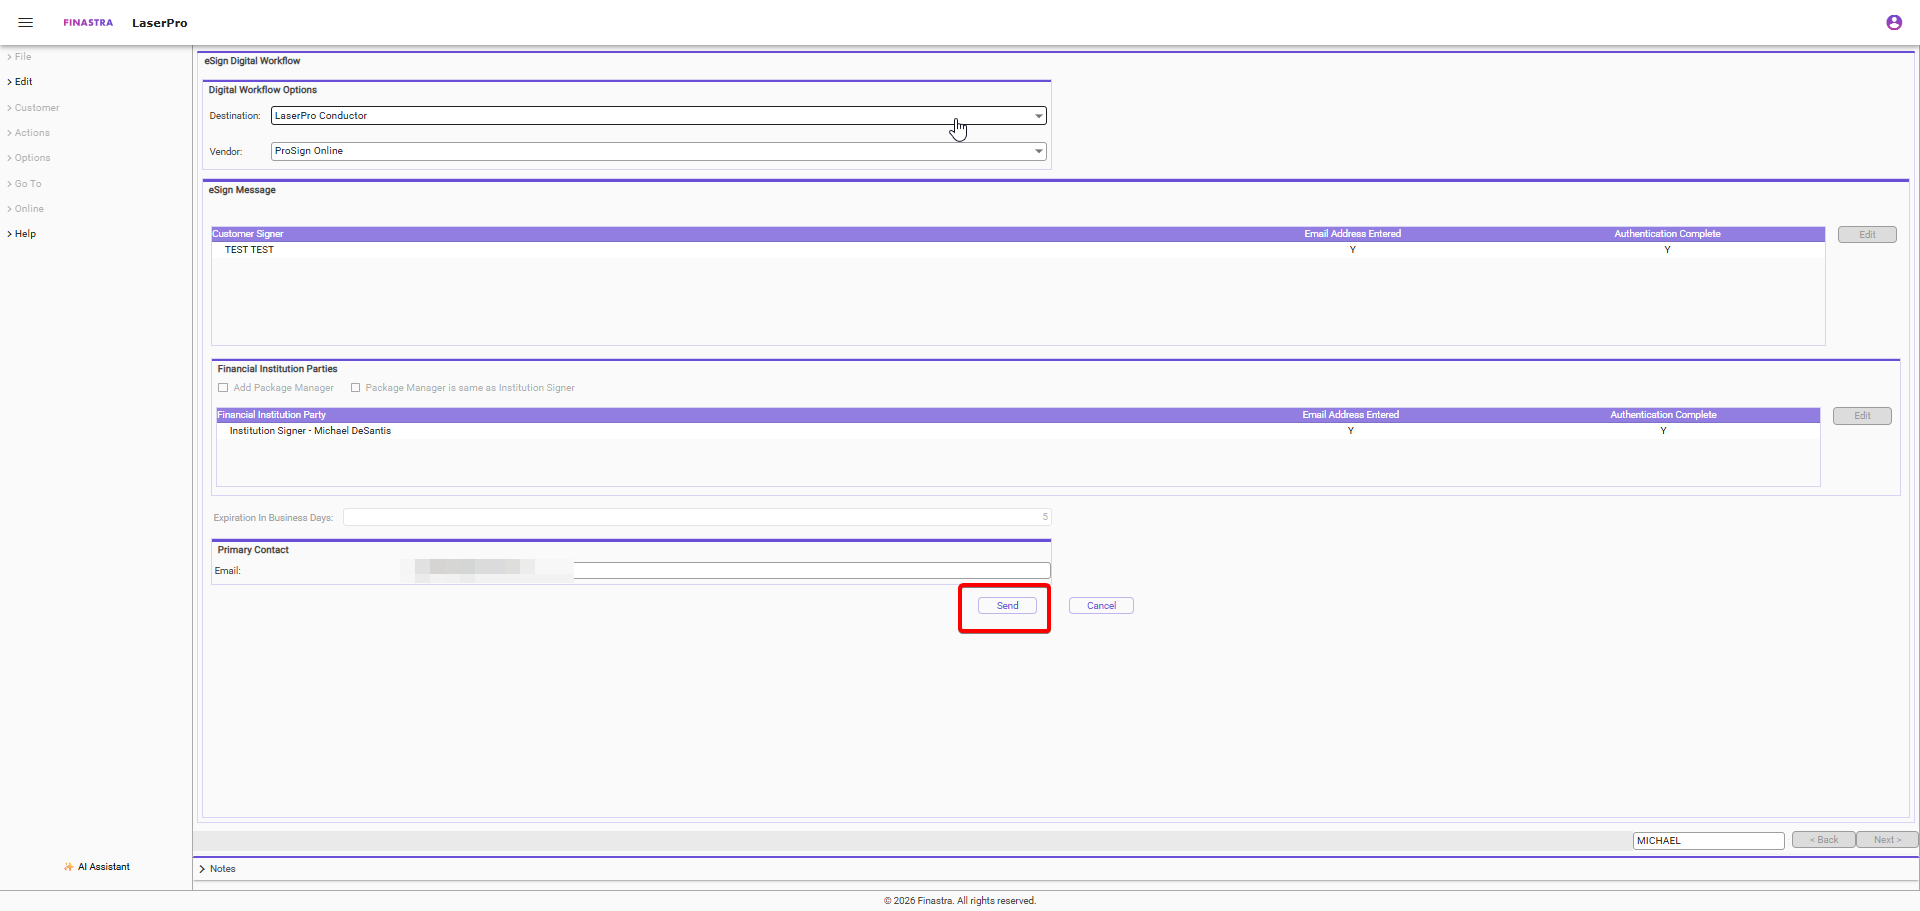
Task: Expand the Help menu in sidebar
Action: (25, 234)
